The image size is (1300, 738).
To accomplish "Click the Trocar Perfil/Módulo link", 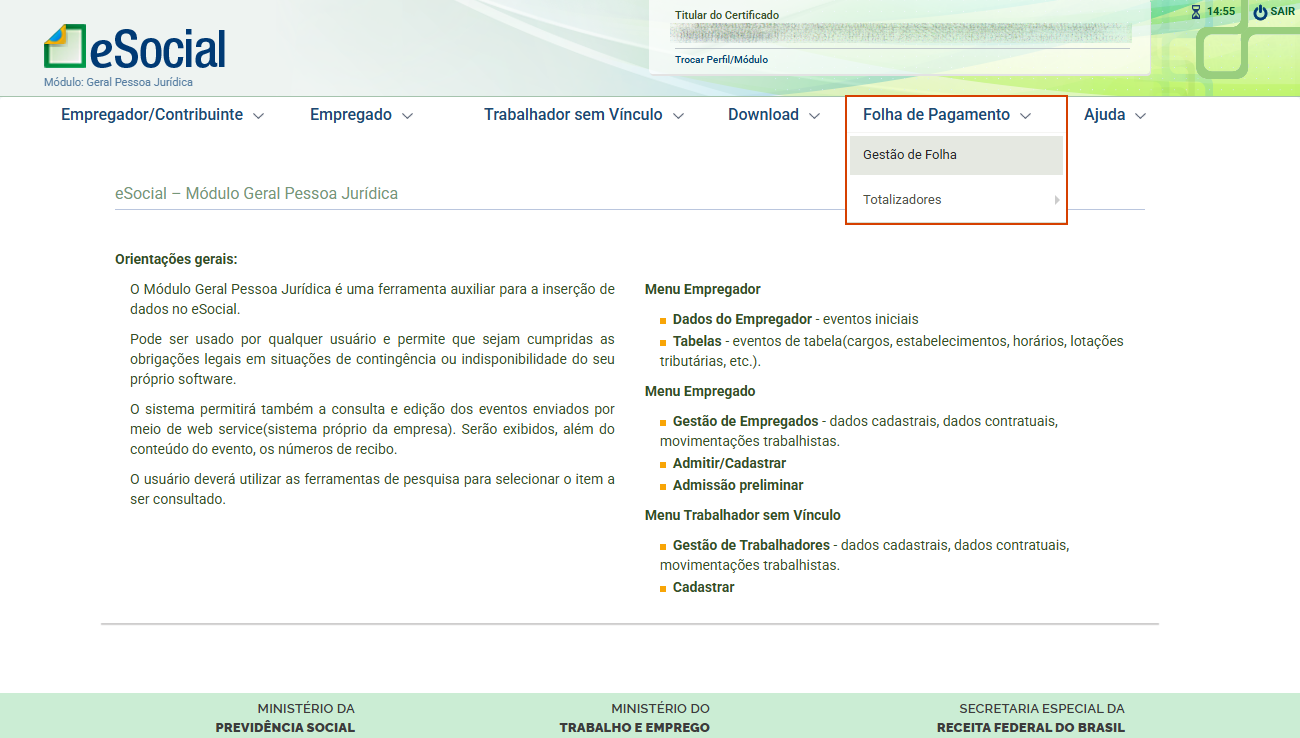I will pos(721,60).
